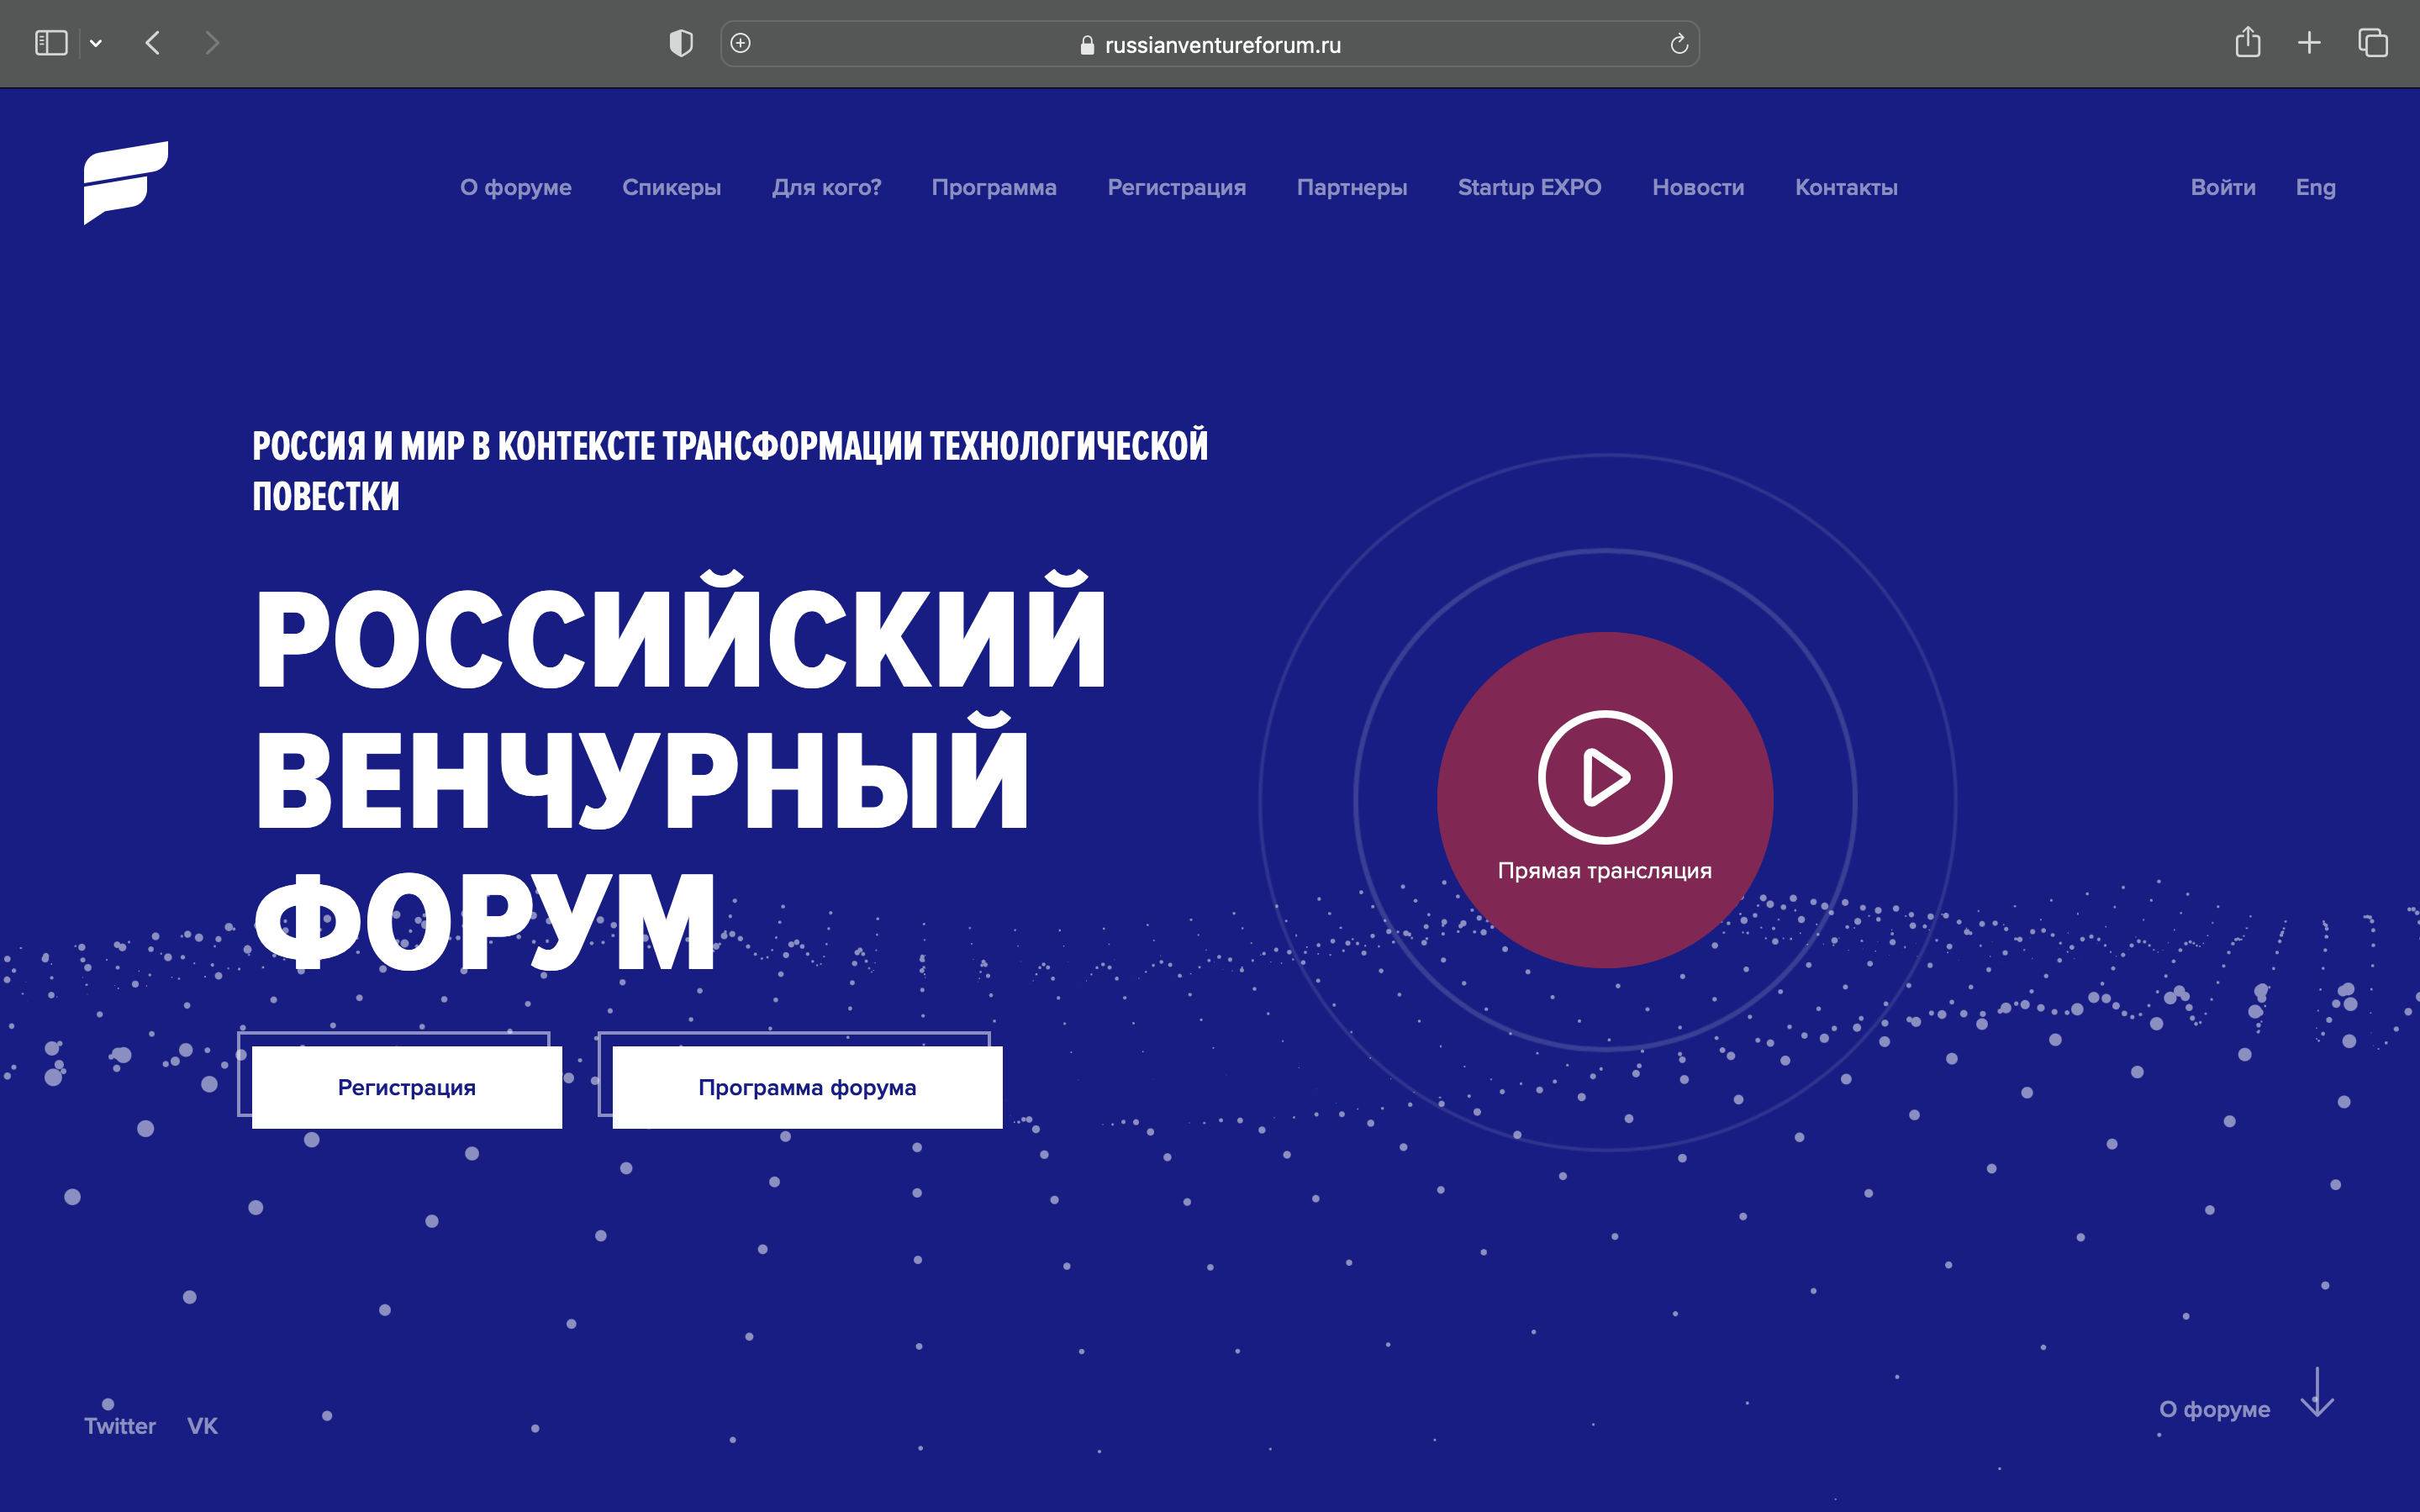Viewport: 2420px width, 1512px height.
Task: Click the forum logo in the header
Action: [x=126, y=183]
